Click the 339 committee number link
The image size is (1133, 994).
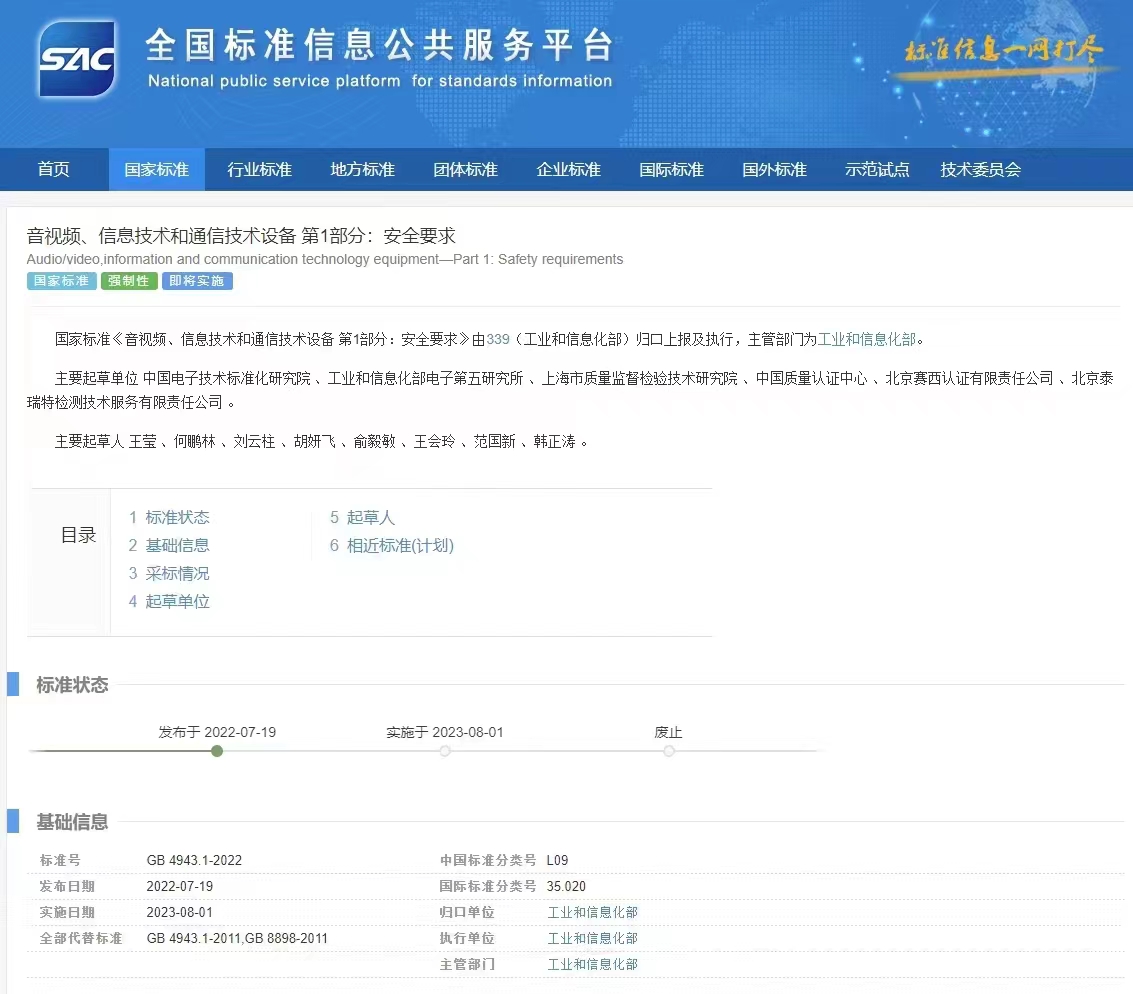498,339
